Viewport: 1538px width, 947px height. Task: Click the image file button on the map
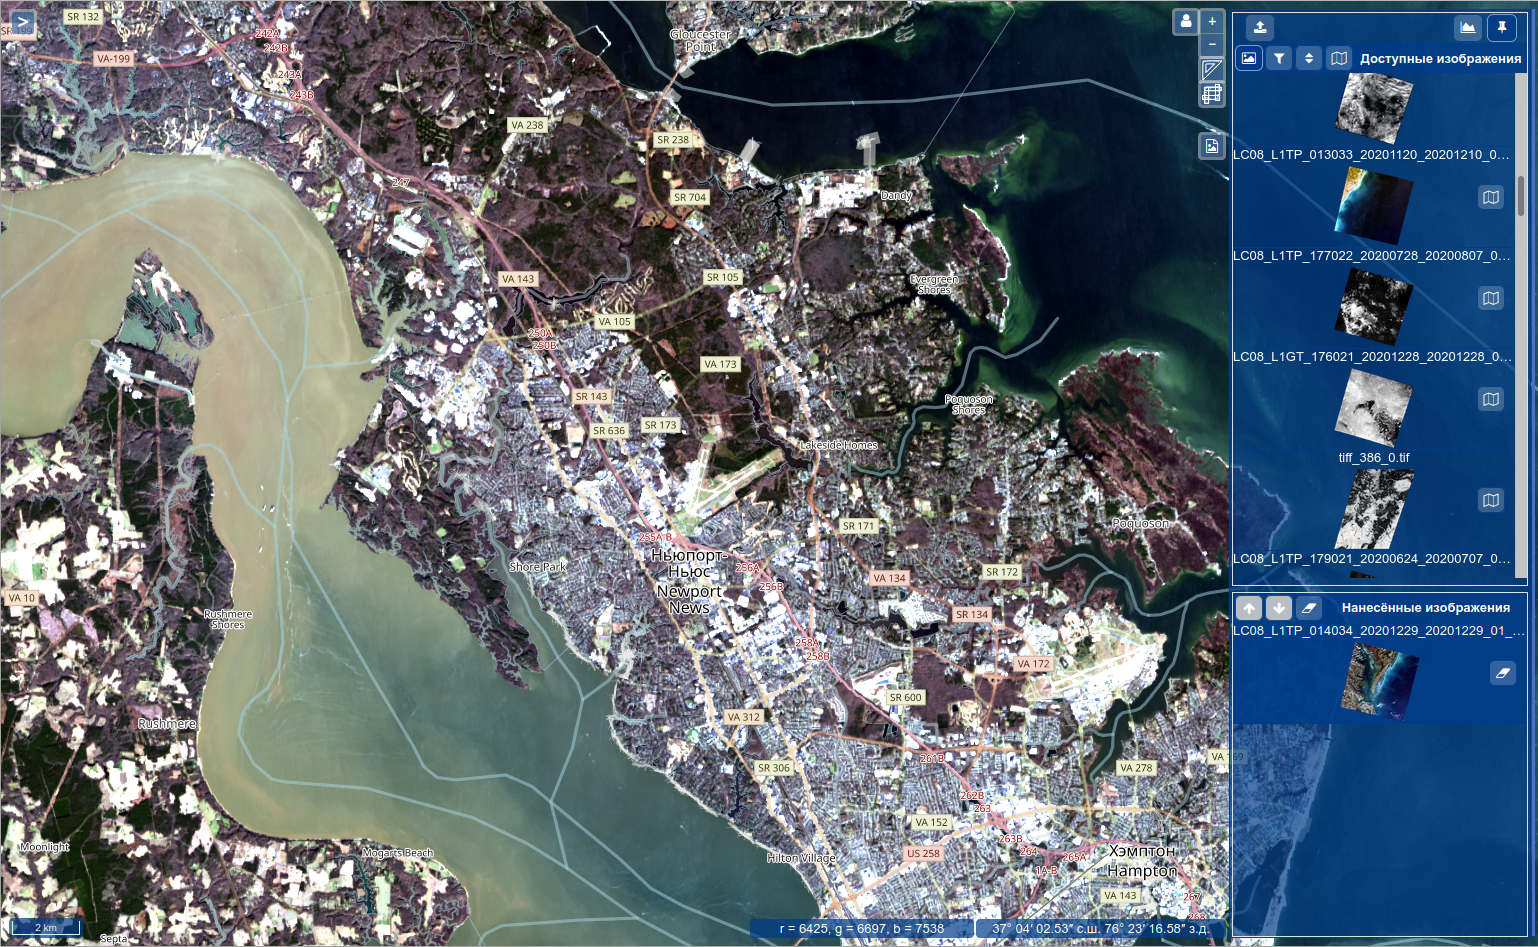[1212, 146]
